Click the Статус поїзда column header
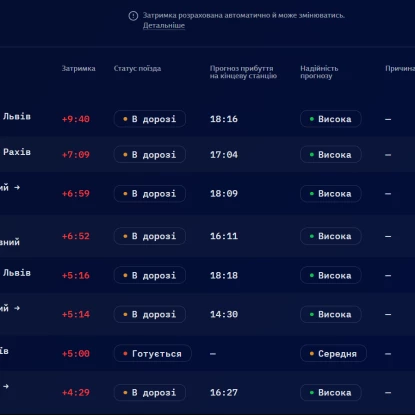415x415 pixels. click(x=137, y=69)
